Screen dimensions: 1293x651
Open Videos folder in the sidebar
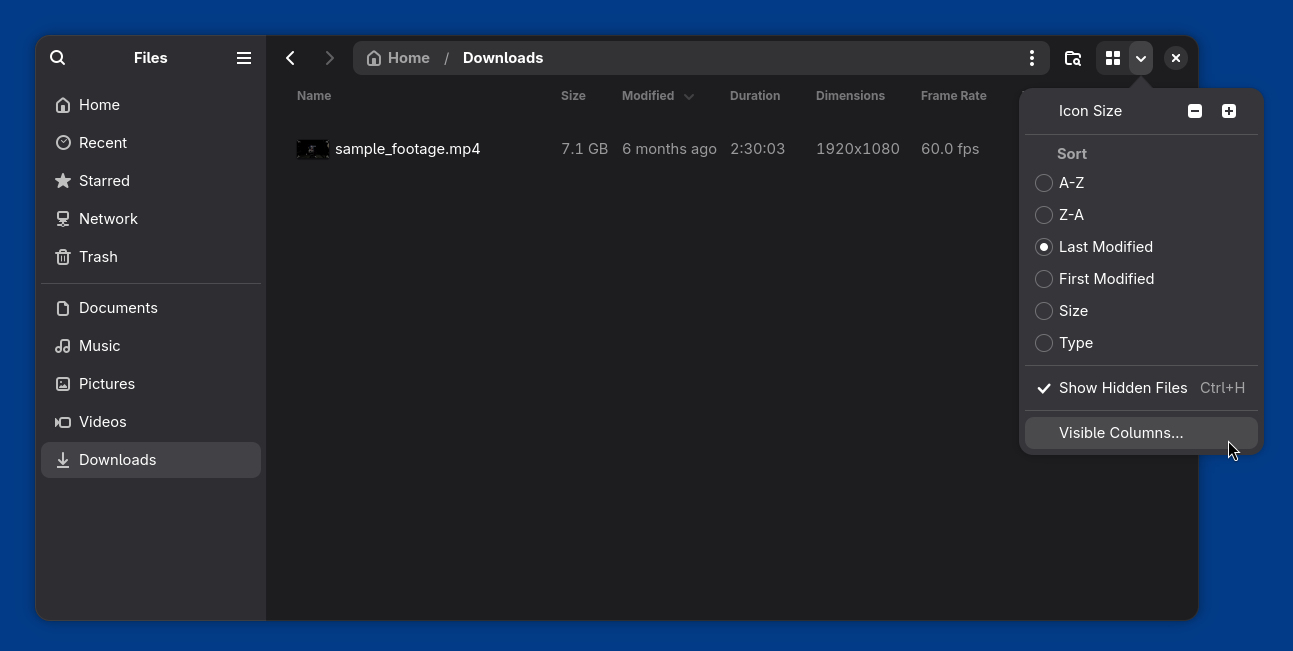(102, 422)
